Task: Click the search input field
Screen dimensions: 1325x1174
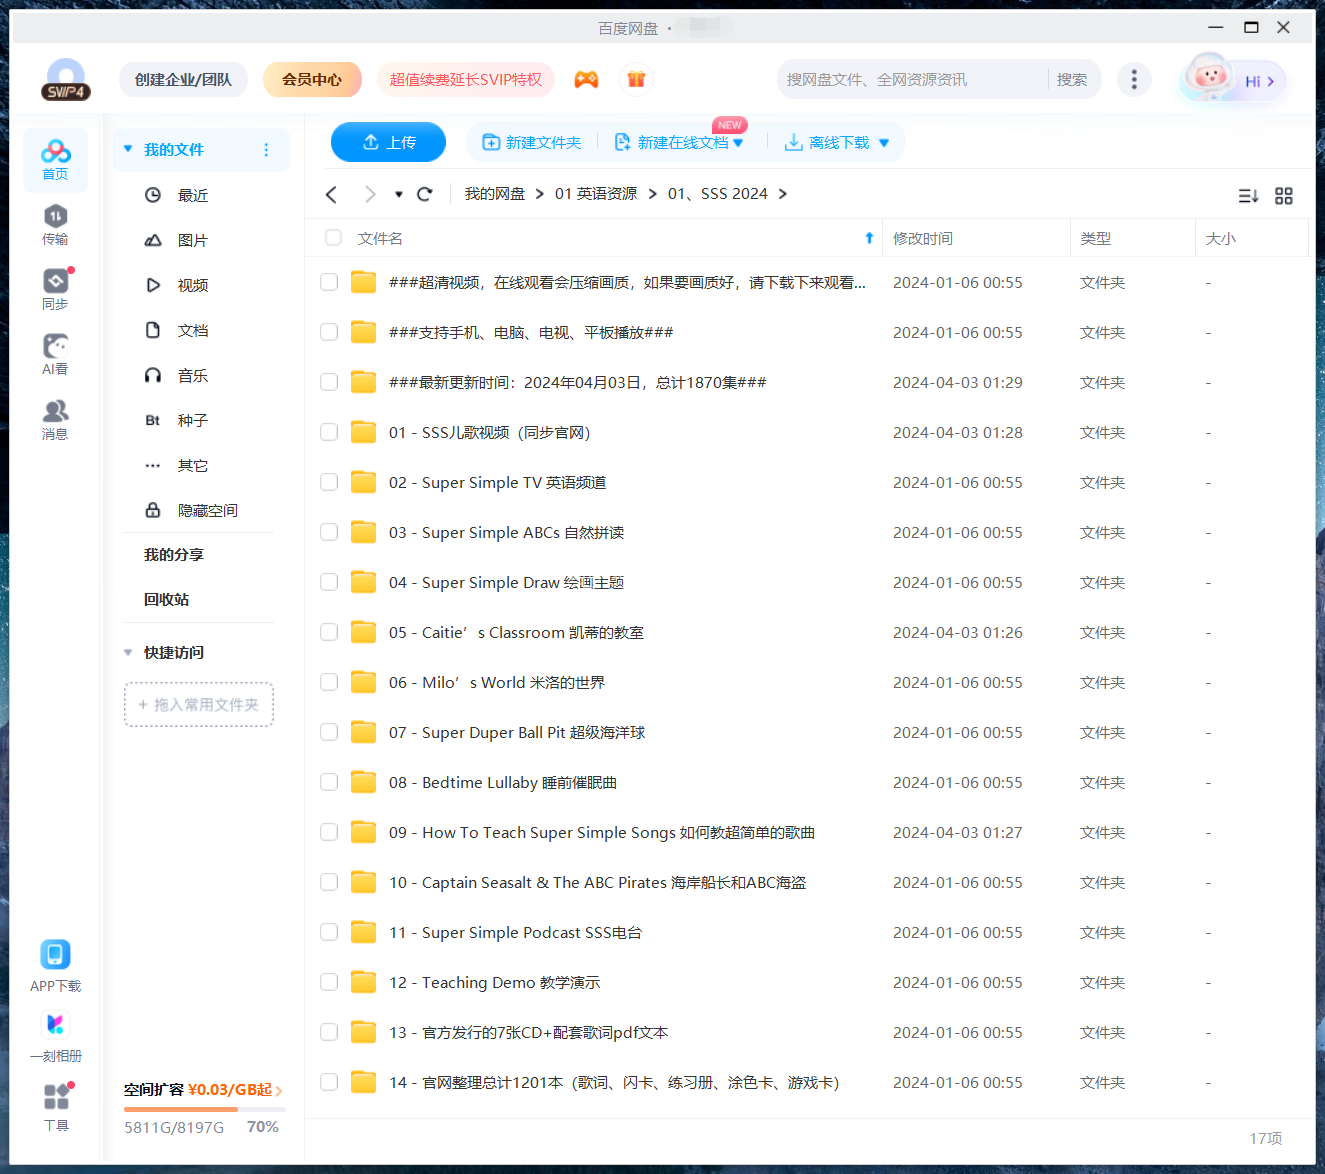Action: [x=912, y=79]
